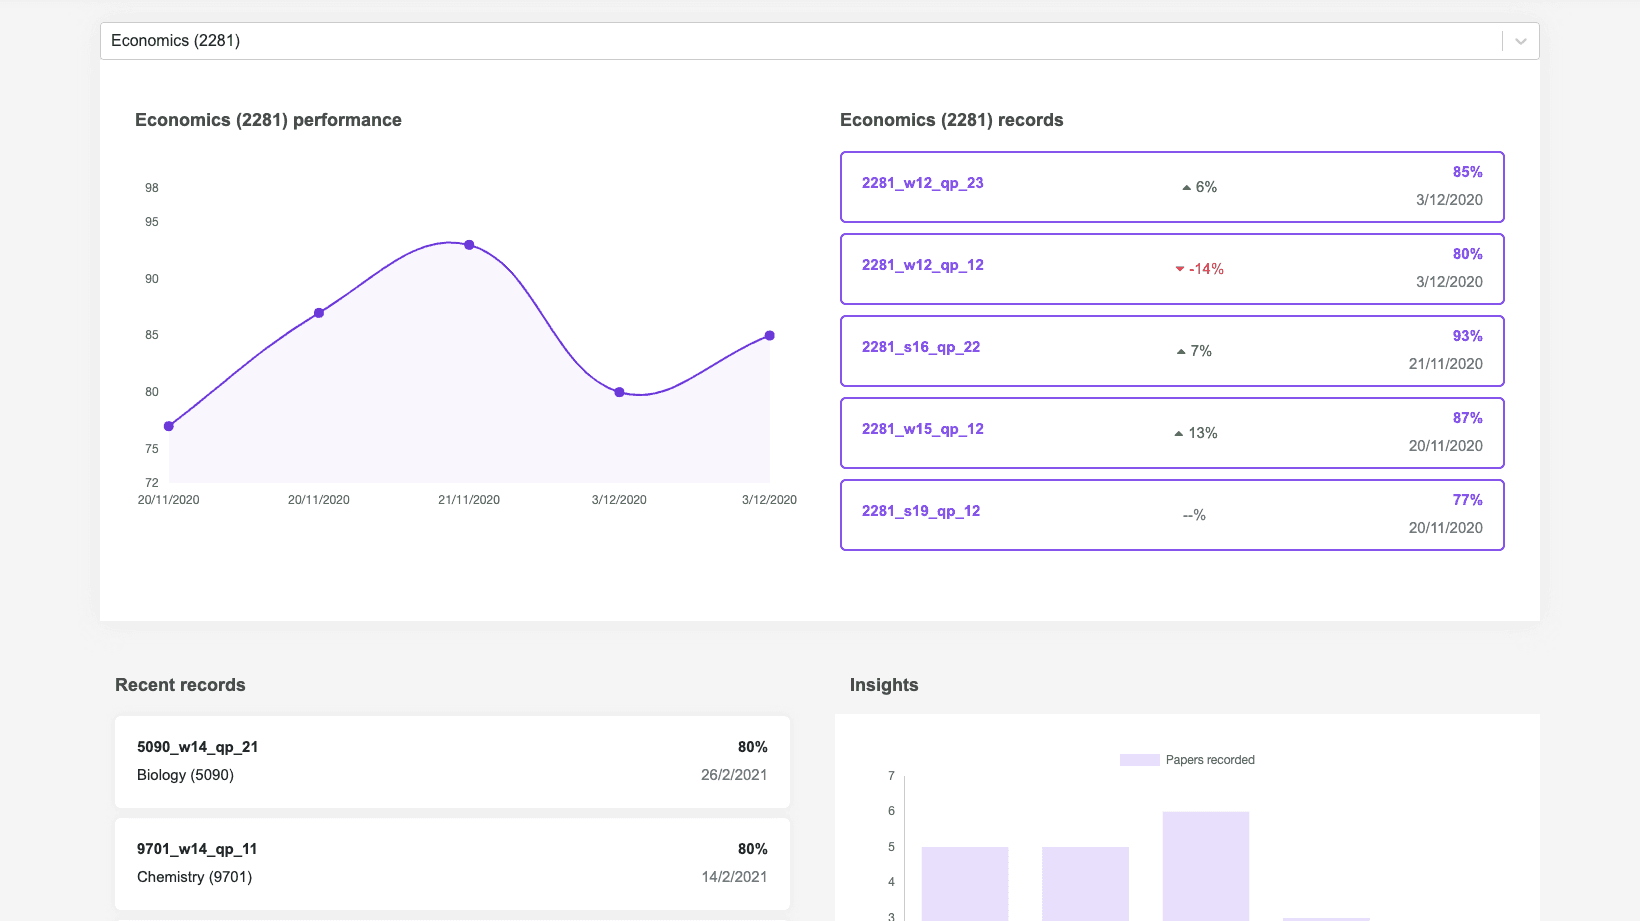Open recent record 9701_w14_qp_11
This screenshot has height=921, width=1640.
(452, 863)
